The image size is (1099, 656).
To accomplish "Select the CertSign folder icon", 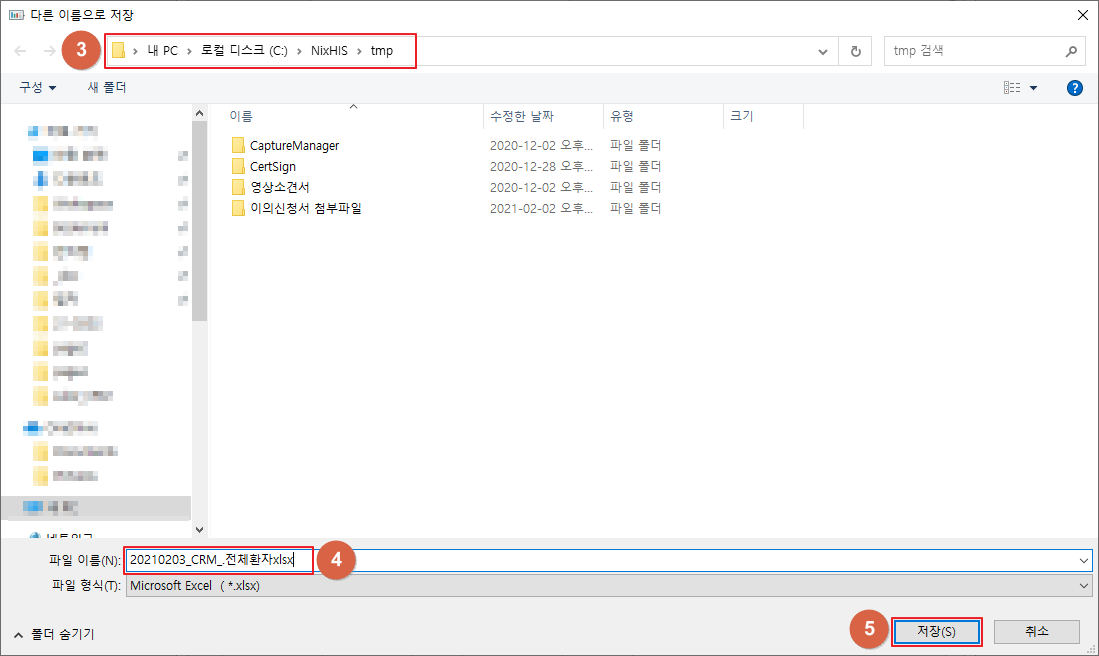I will (238, 167).
